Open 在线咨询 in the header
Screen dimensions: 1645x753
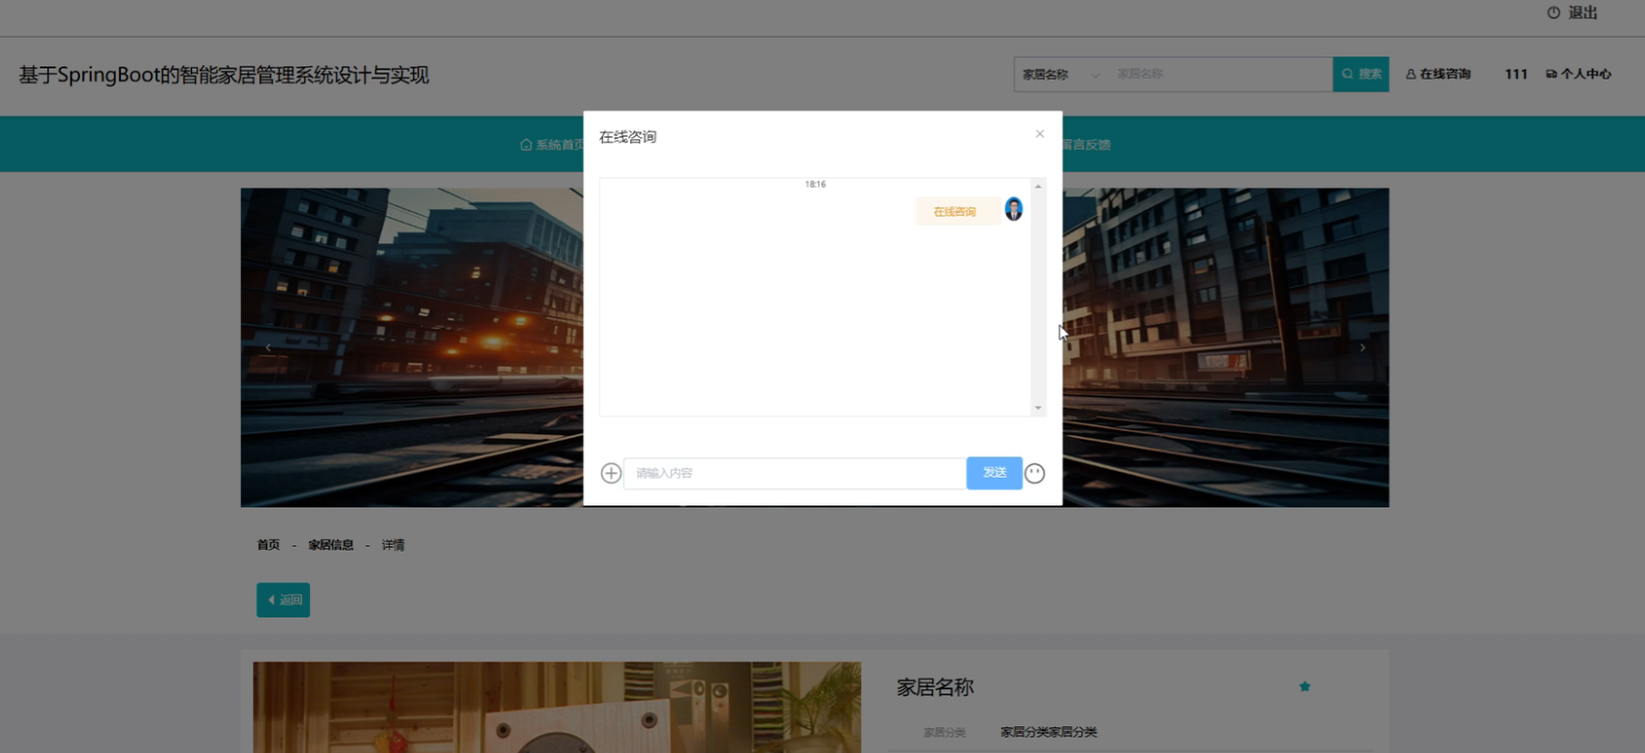coord(1438,74)
